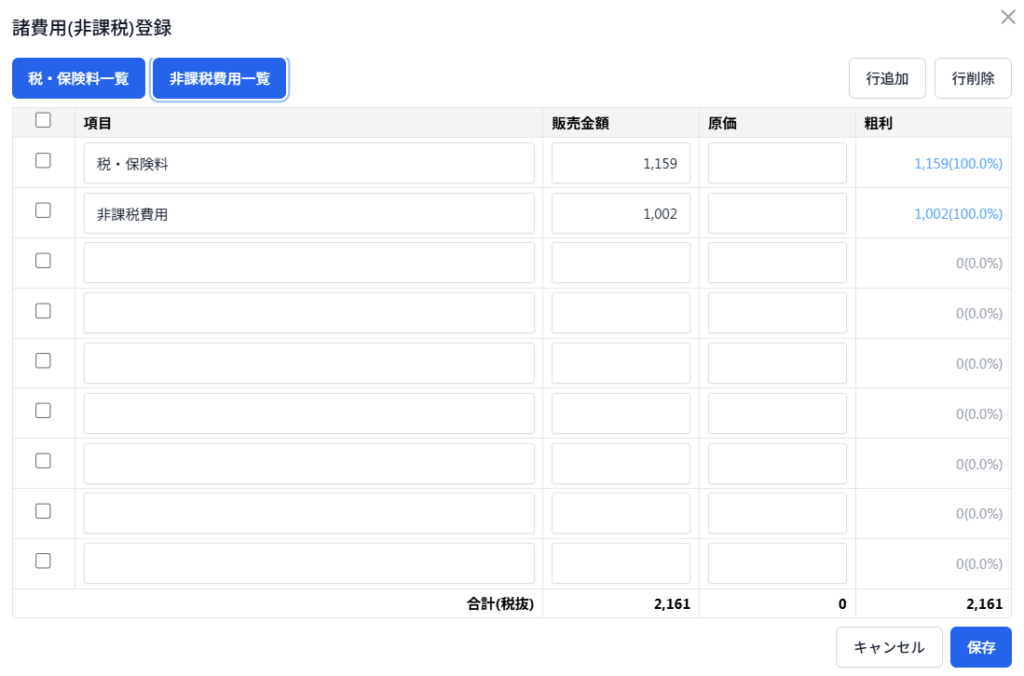
Task: Click the 税・保険料 item name field
Action: [x=309, y=163]
